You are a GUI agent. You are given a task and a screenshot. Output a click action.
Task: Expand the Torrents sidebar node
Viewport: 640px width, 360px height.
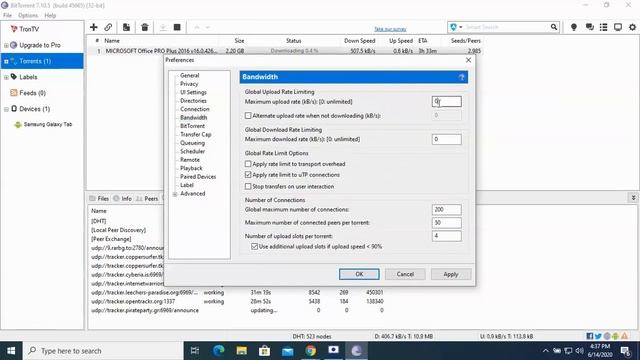coord(6,61)
